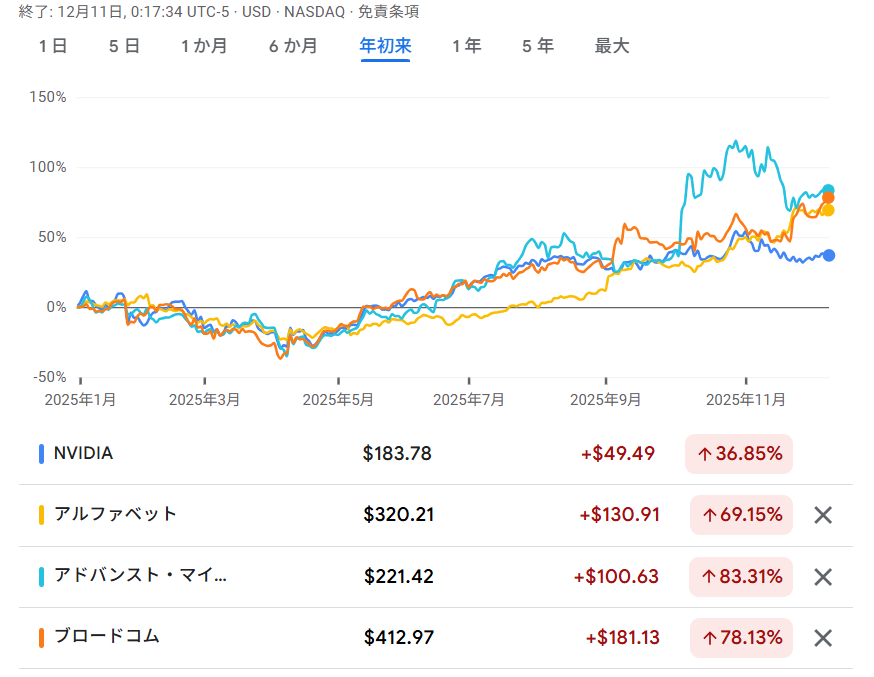Viewport: 874px width, 677px height.
Task: Click the price $320.21
Action: [399, 515]
